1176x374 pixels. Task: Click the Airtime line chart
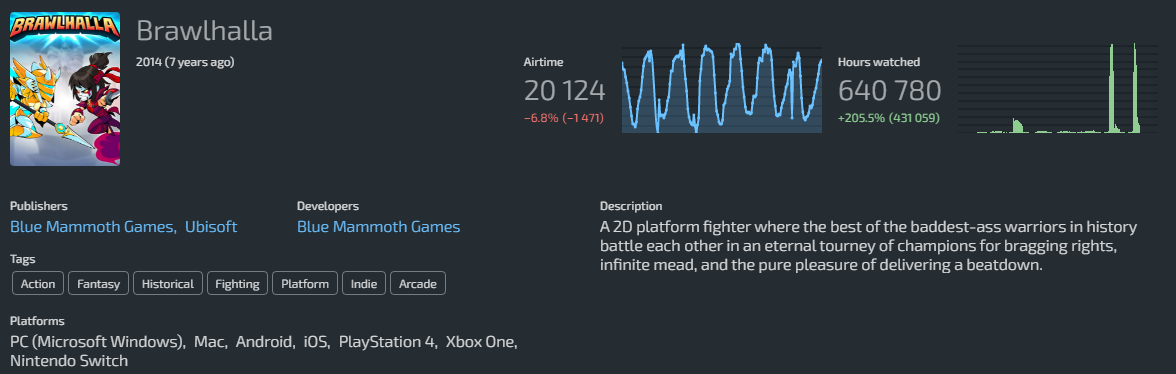coord(722,88)
